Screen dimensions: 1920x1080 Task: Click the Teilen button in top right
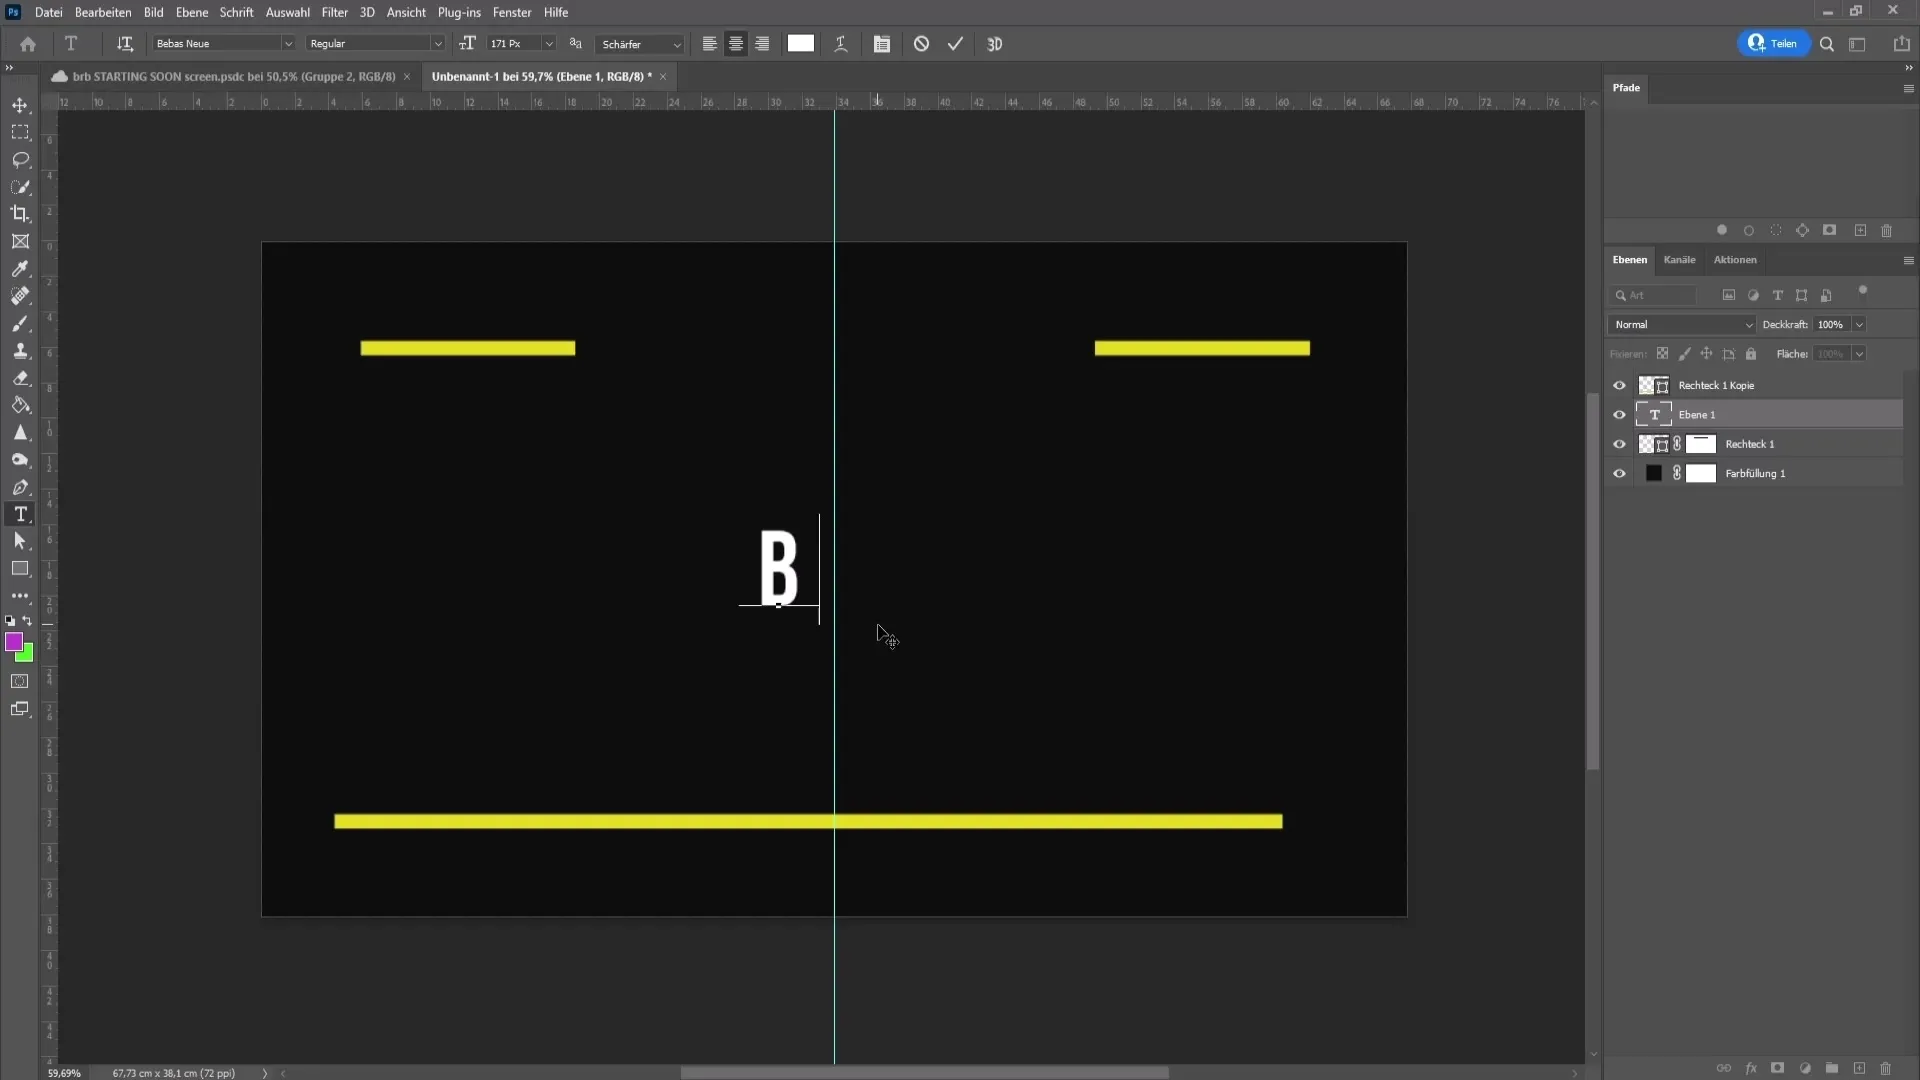click(x=1774, y=44)
